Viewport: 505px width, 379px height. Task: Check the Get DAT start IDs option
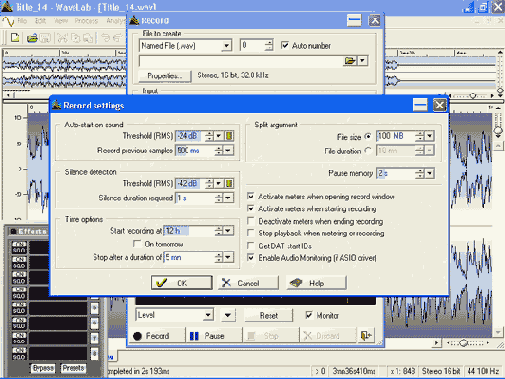click(251, 246)
